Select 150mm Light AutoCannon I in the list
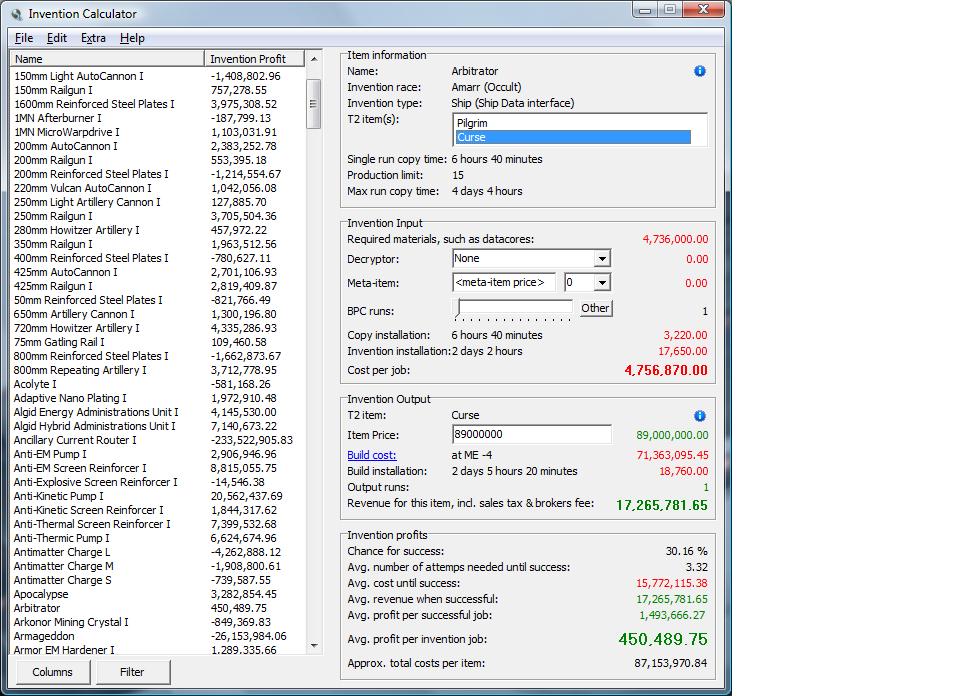Viewport: 960px width, 696px height. [x=158, y=76]
